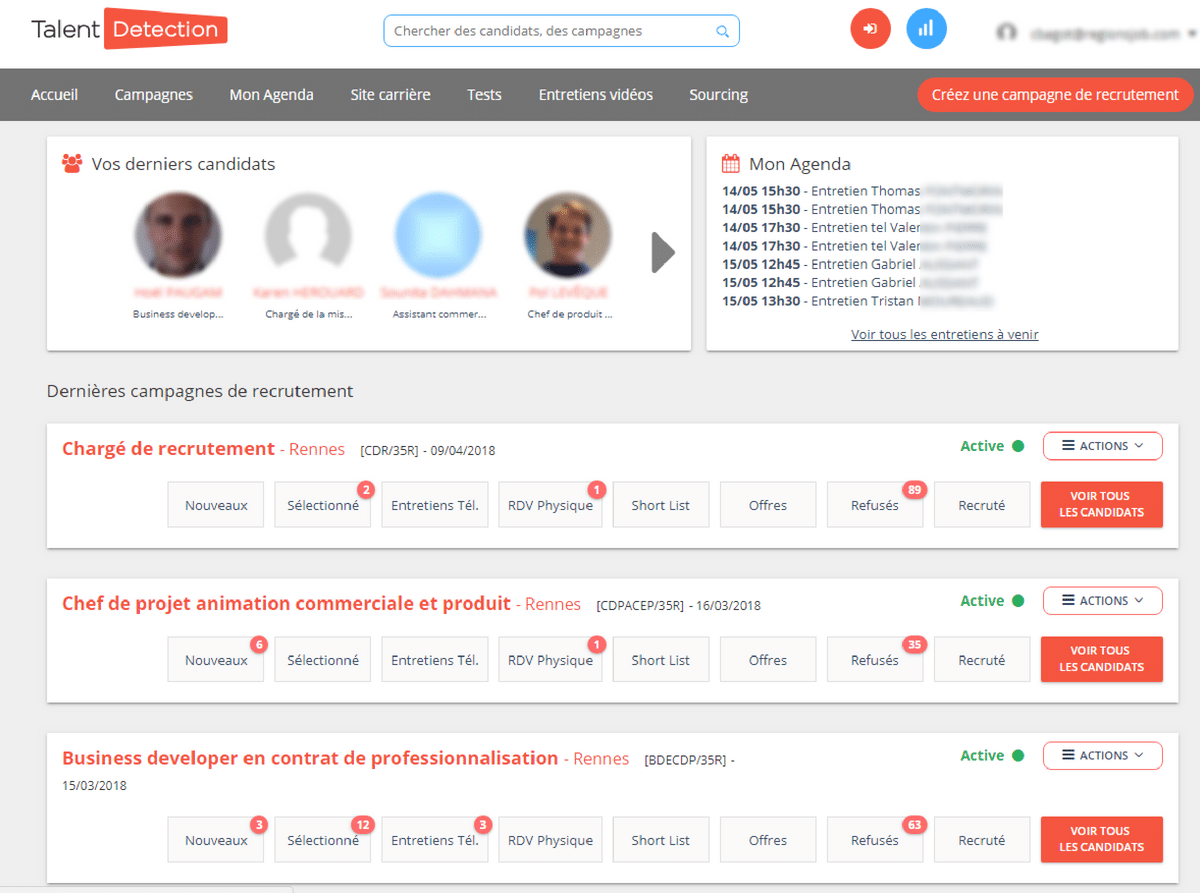Open the Pol Levêque candidate photo
The width and height of the screenshot is (1200, 893).
568,236
